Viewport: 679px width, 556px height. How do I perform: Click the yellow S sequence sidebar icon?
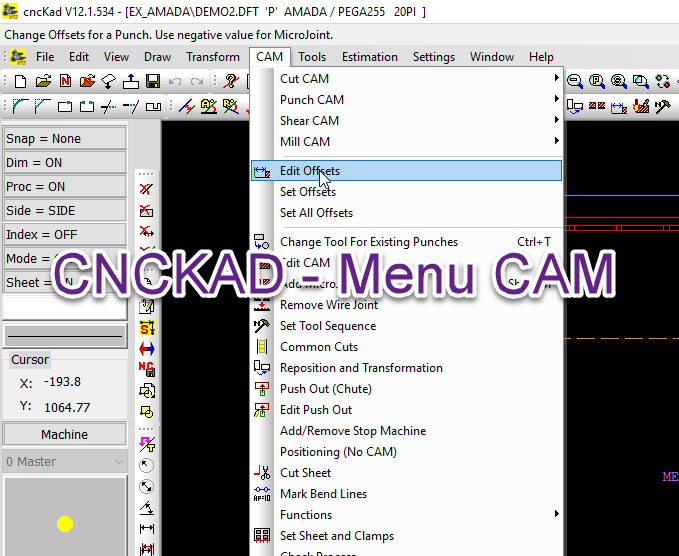tap(147, 328)
